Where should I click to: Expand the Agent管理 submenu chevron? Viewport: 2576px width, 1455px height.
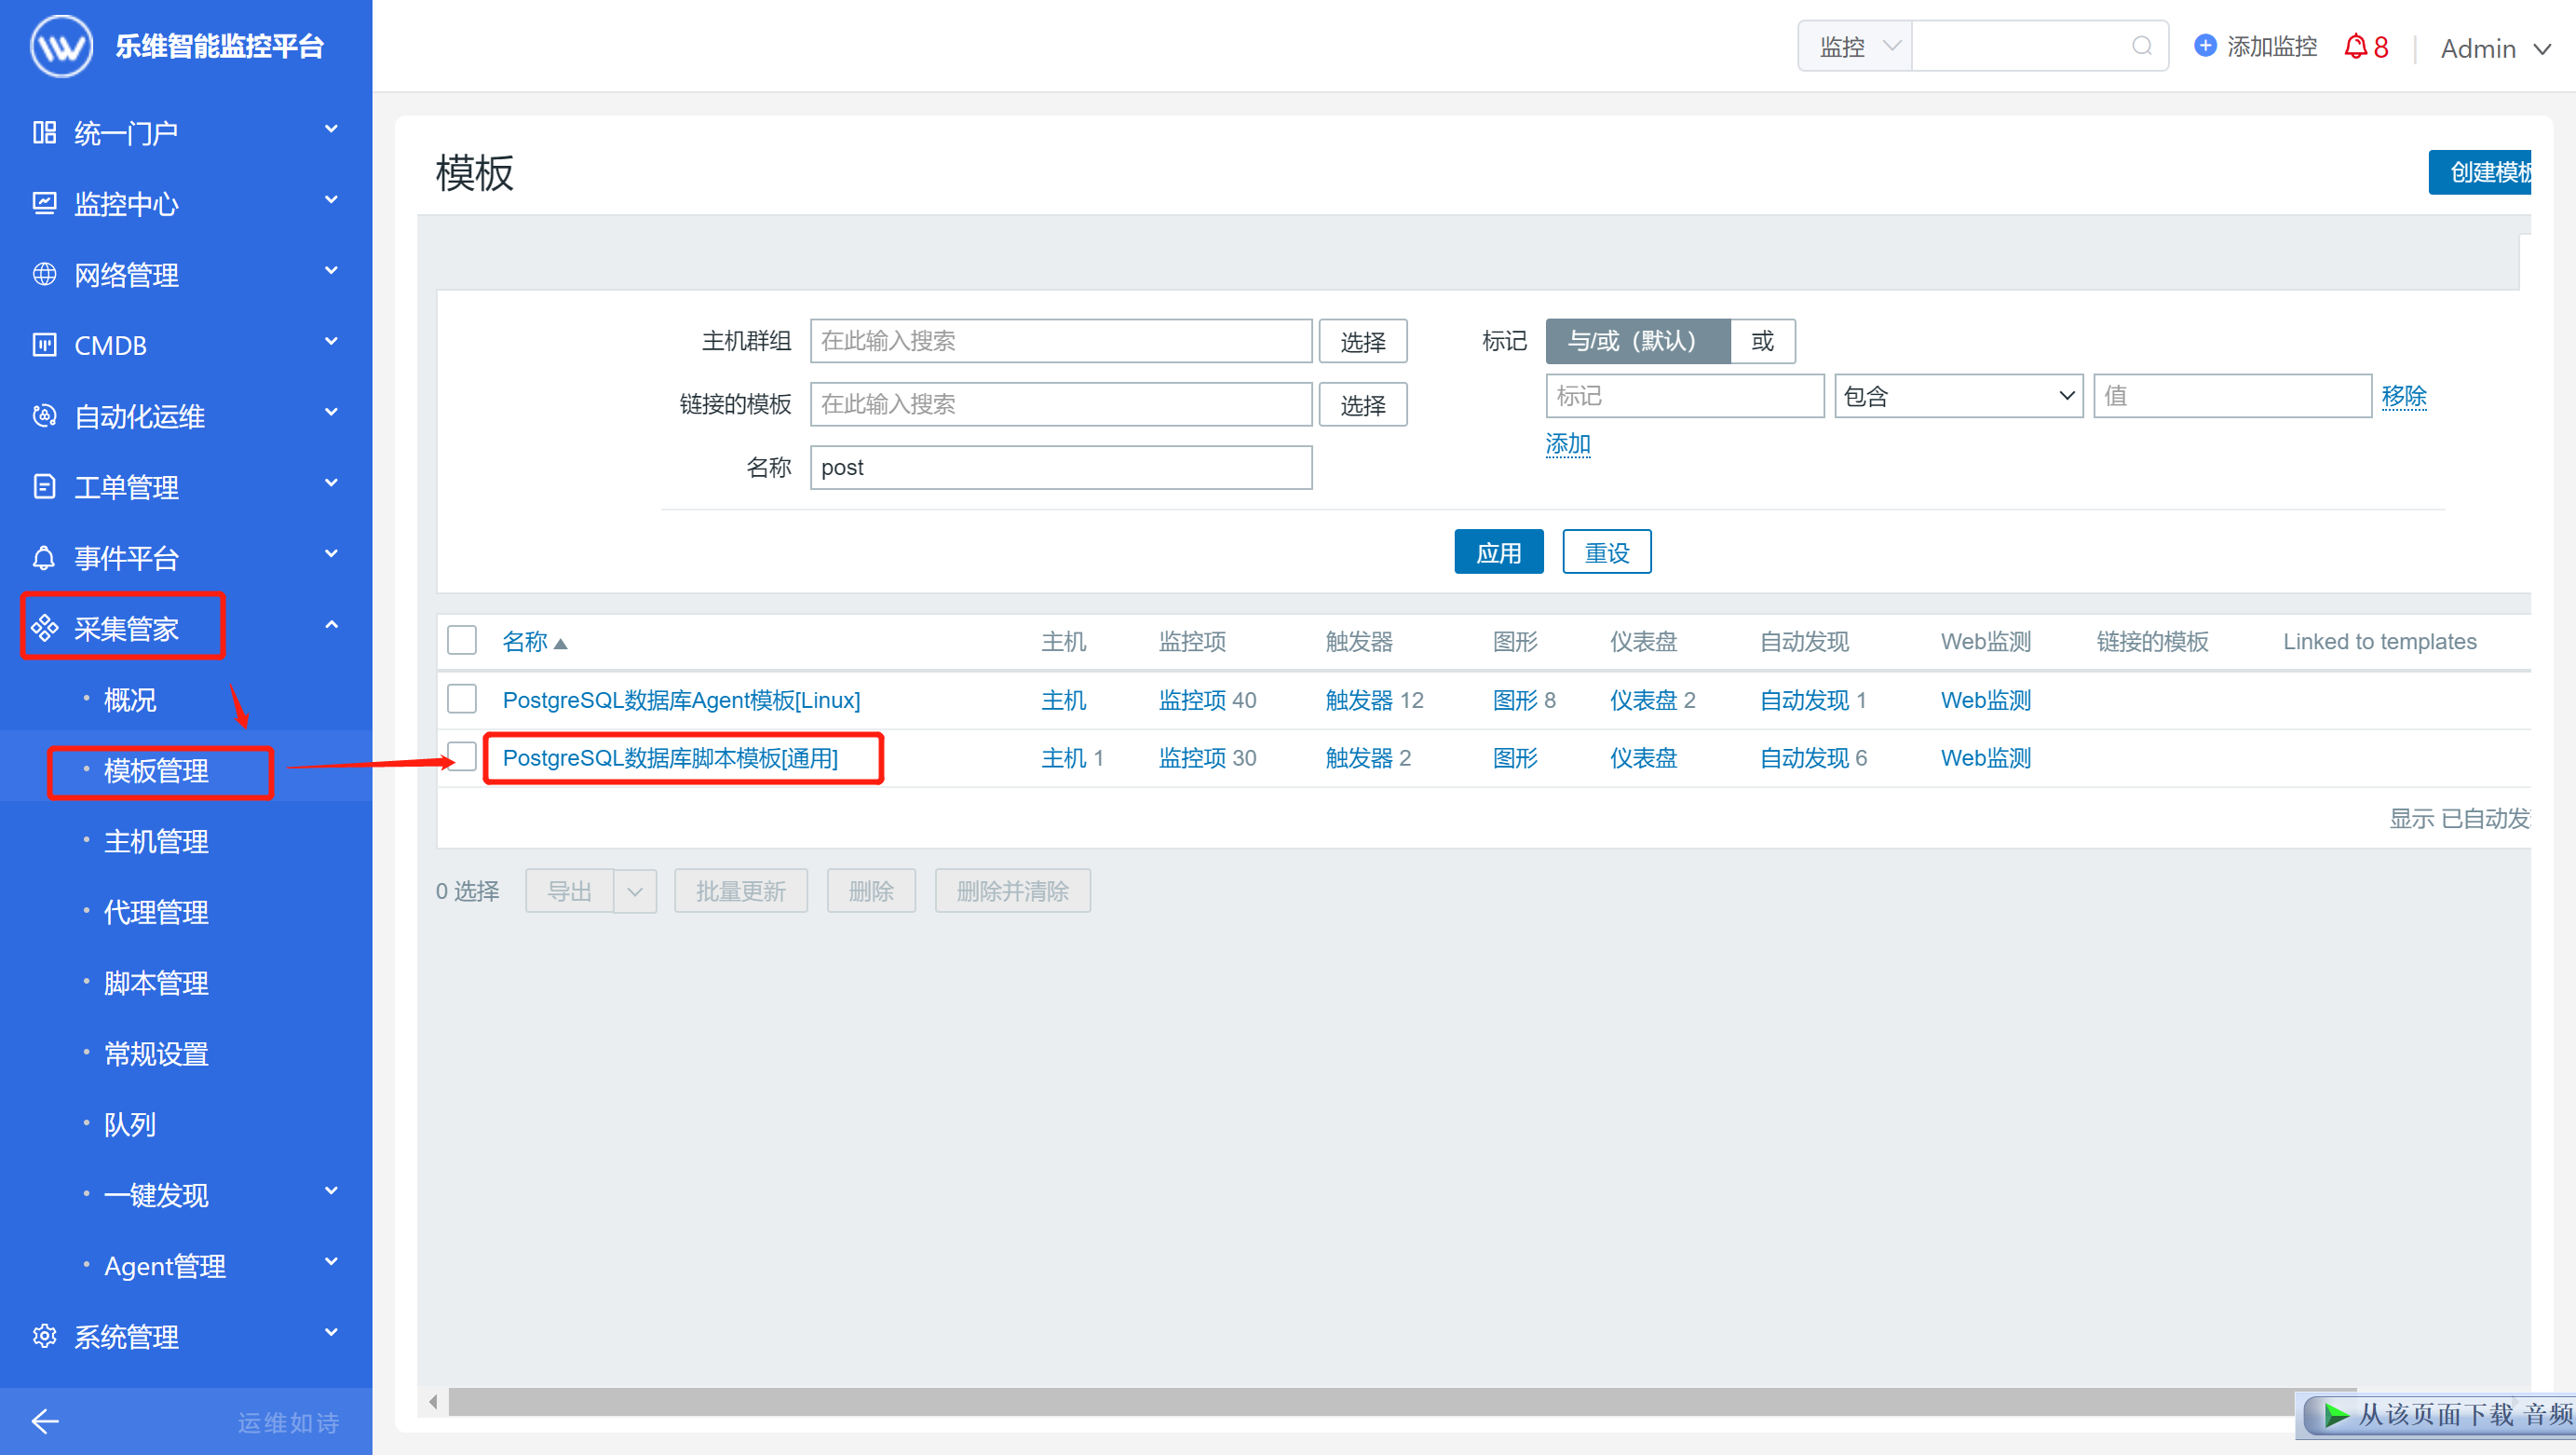tap(331, 1262)
